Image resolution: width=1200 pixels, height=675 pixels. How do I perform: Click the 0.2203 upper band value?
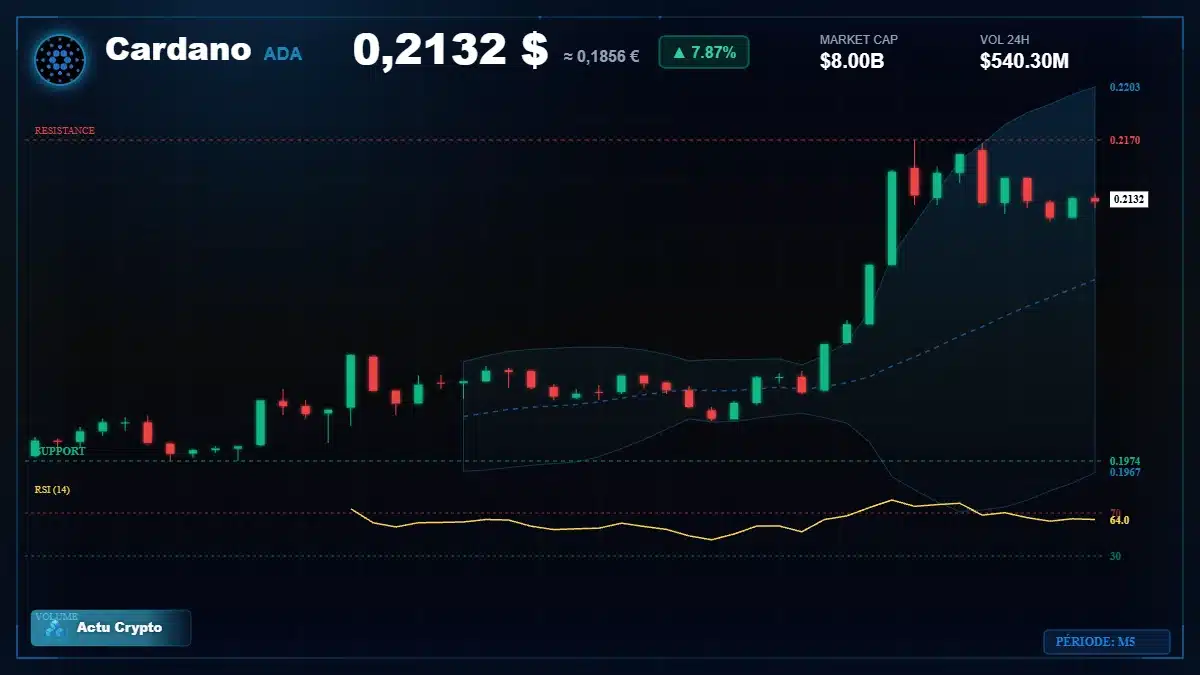click(x=1125, y=88)
